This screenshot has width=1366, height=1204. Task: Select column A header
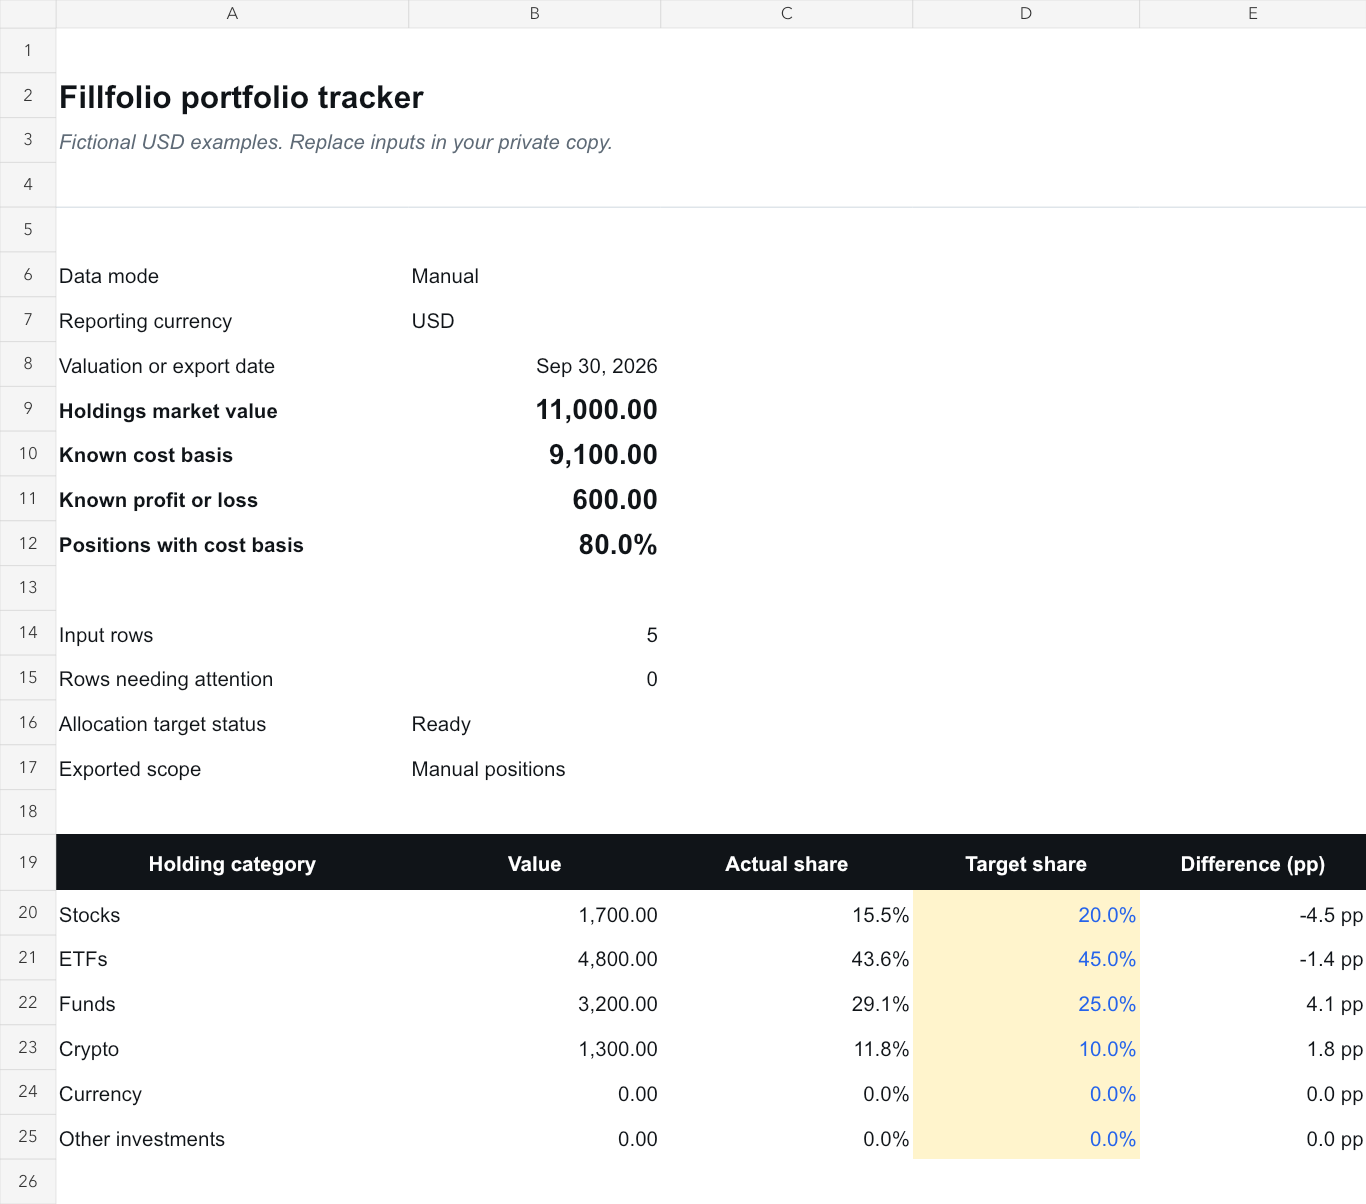tap(232, 14)
